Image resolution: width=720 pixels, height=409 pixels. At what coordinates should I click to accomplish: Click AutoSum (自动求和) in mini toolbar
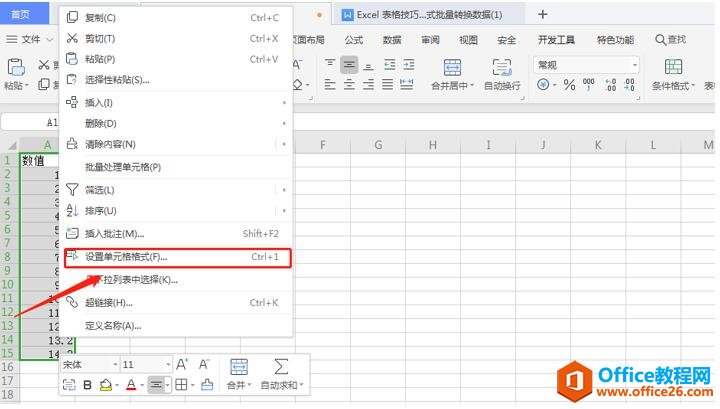point(281,375)
